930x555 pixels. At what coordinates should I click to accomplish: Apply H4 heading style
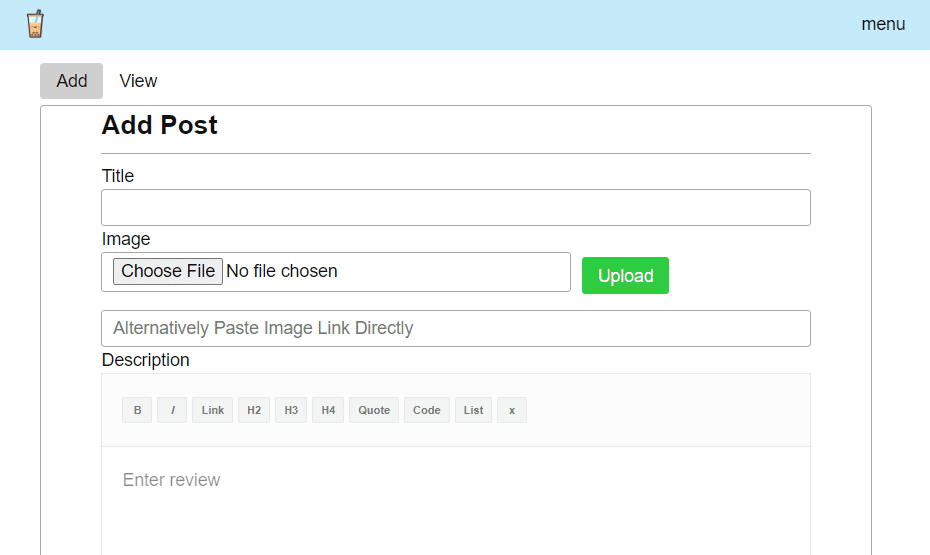coord(328,410)
